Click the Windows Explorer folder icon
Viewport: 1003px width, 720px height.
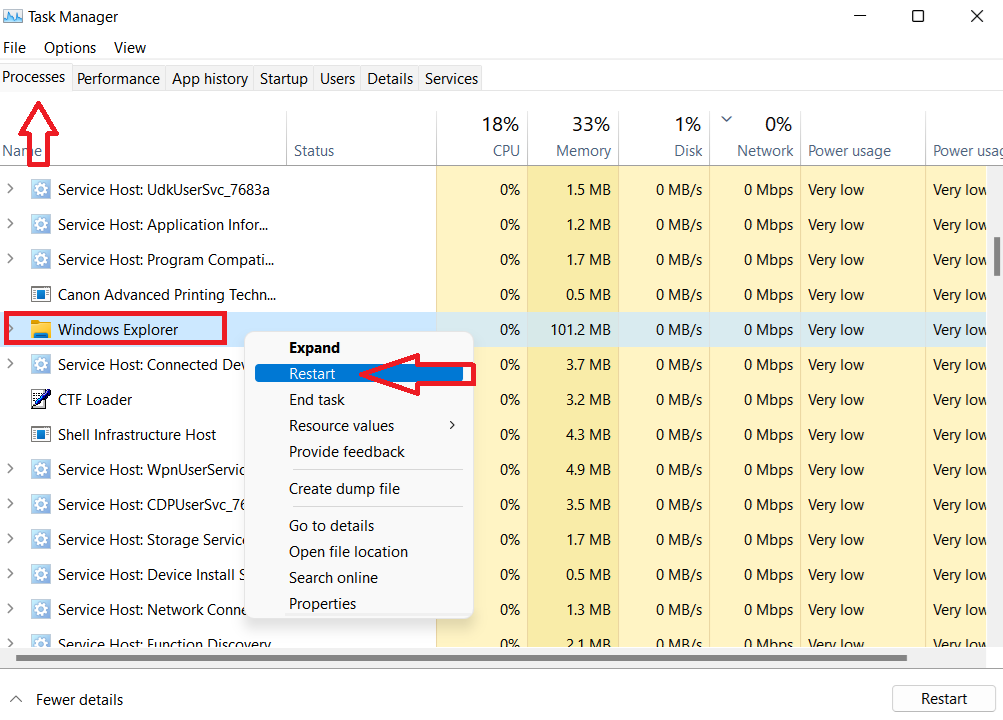(x=41, y=329)
